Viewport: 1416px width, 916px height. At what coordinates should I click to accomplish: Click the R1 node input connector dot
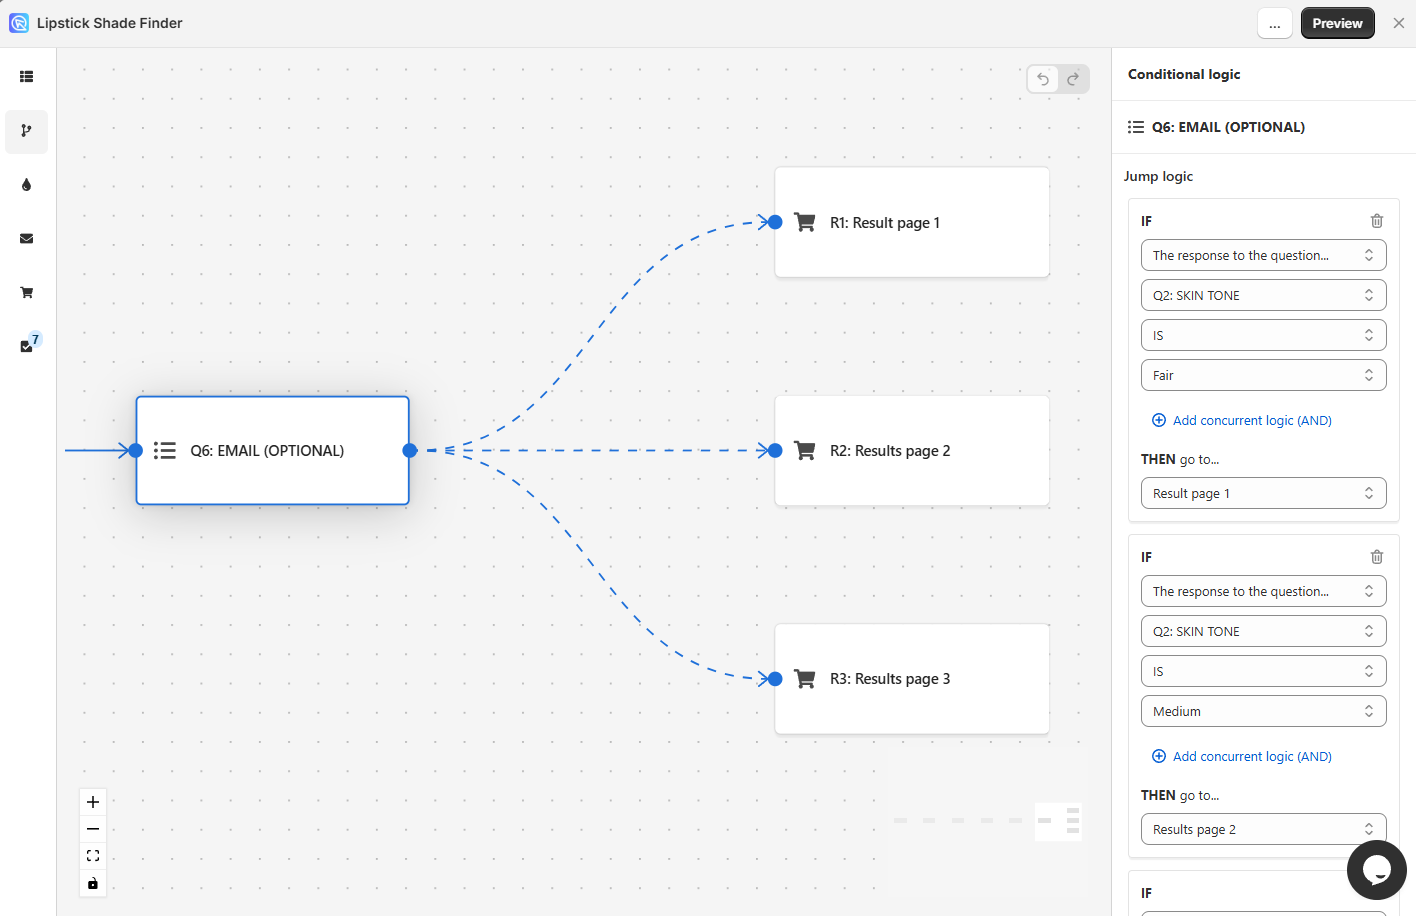tap(775, 222)
